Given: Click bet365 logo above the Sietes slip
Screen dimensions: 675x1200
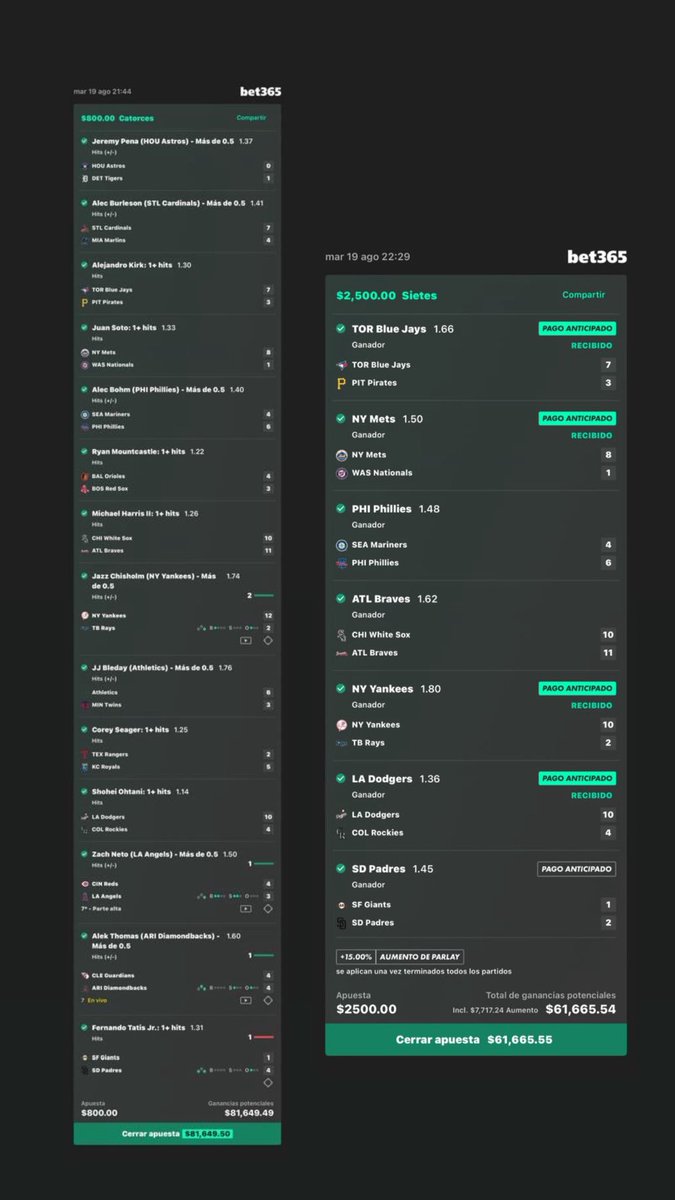Looking at the screenshot, I should tap(597, 257).
